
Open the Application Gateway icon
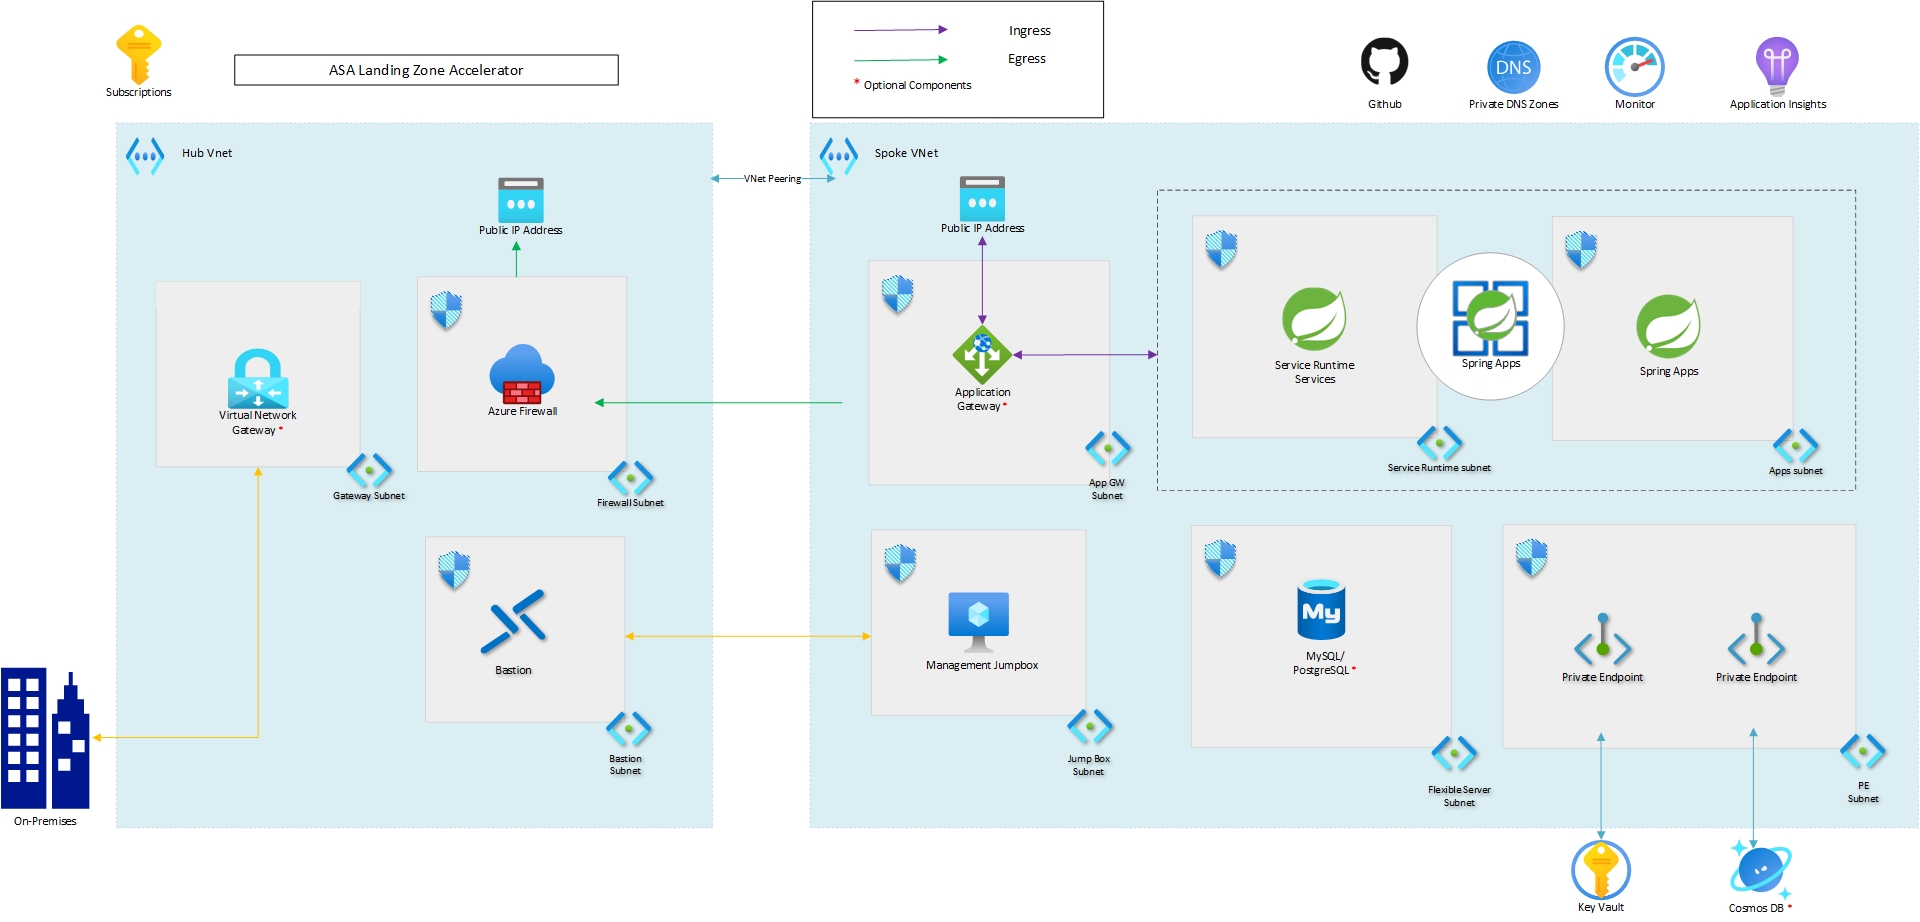[981, 353]
